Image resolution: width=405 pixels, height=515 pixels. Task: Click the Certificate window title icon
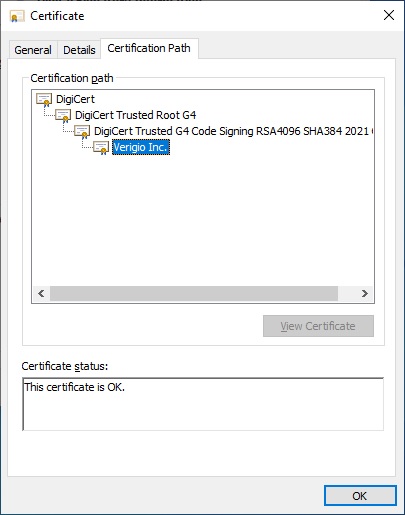[x=17, y=16]
